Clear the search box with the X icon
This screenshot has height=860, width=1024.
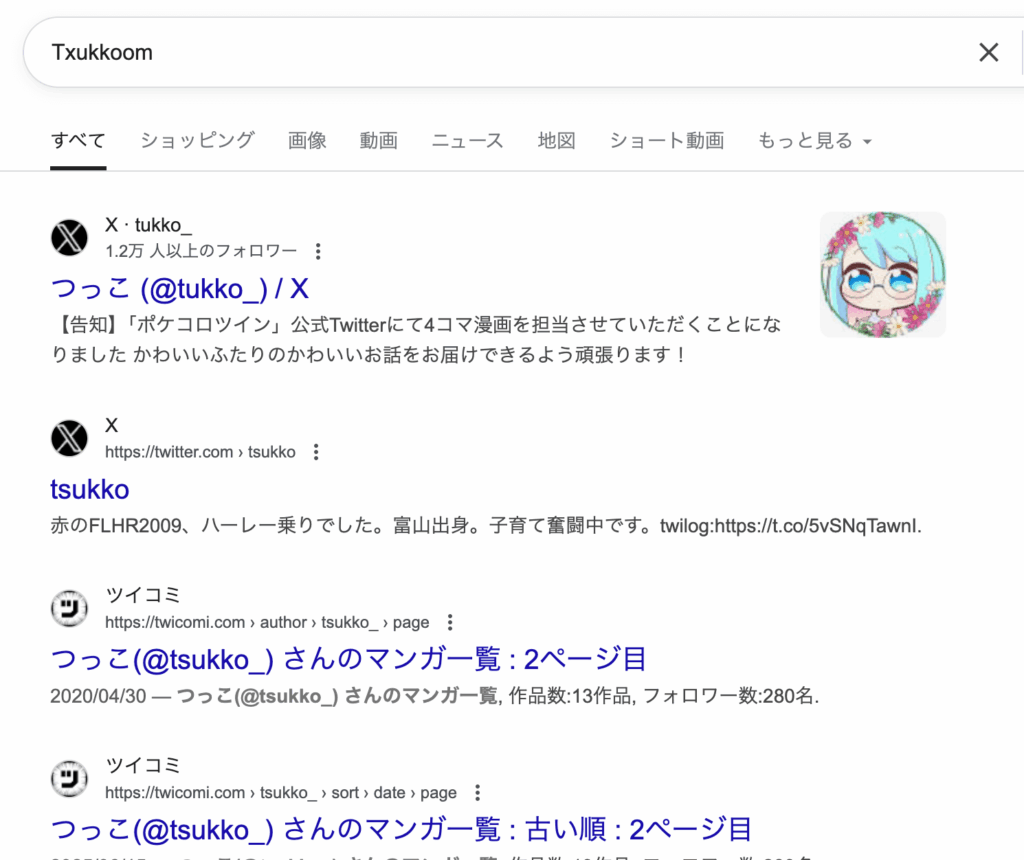(x=989, y=52)
